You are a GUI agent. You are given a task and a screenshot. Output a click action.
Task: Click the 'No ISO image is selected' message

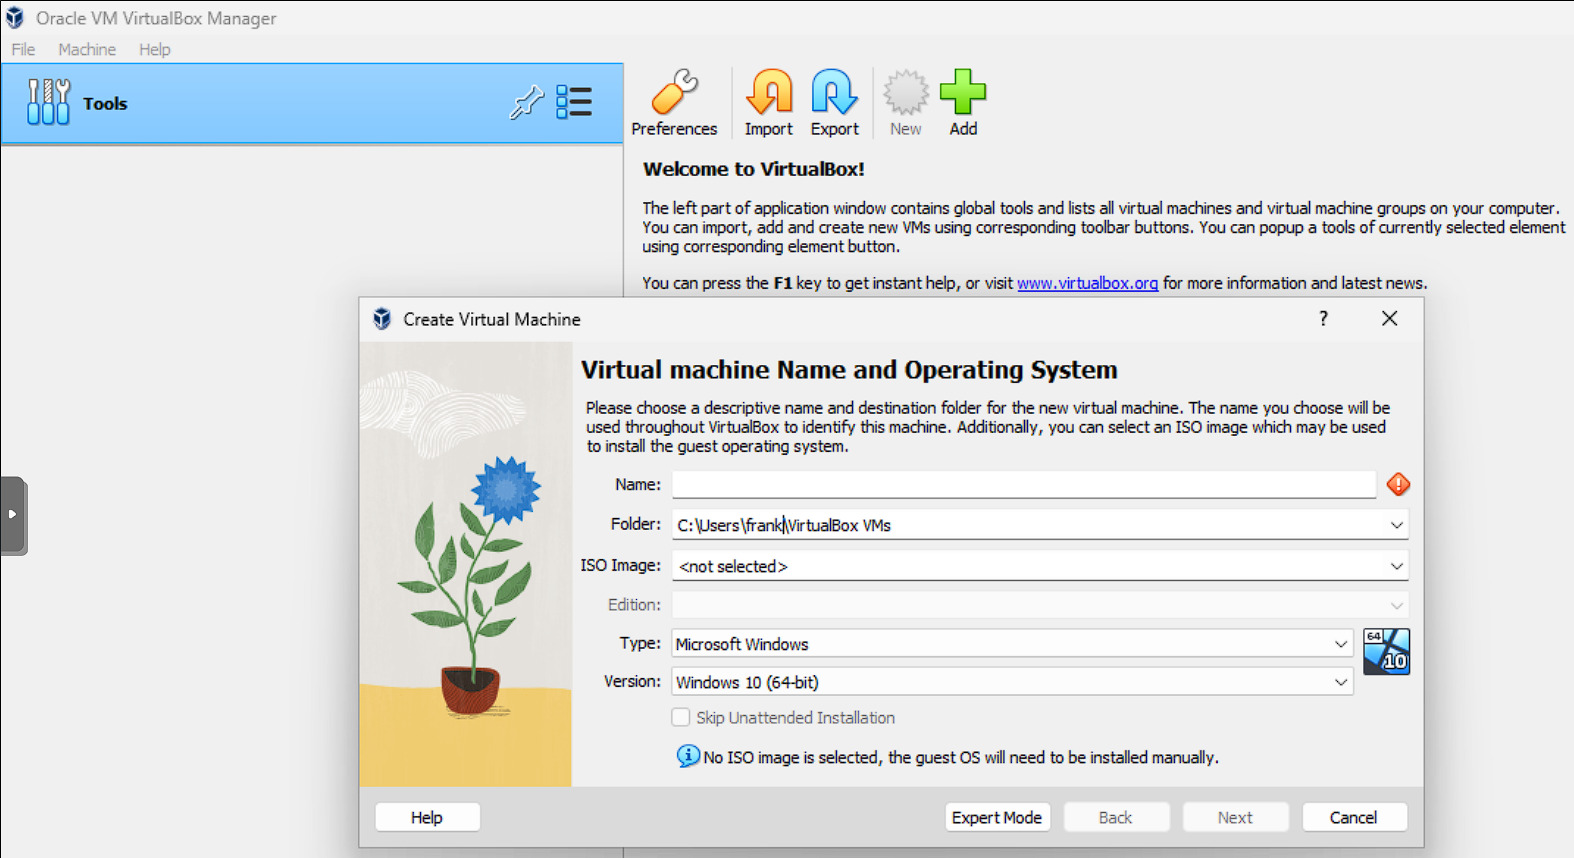tap(961, 757)
